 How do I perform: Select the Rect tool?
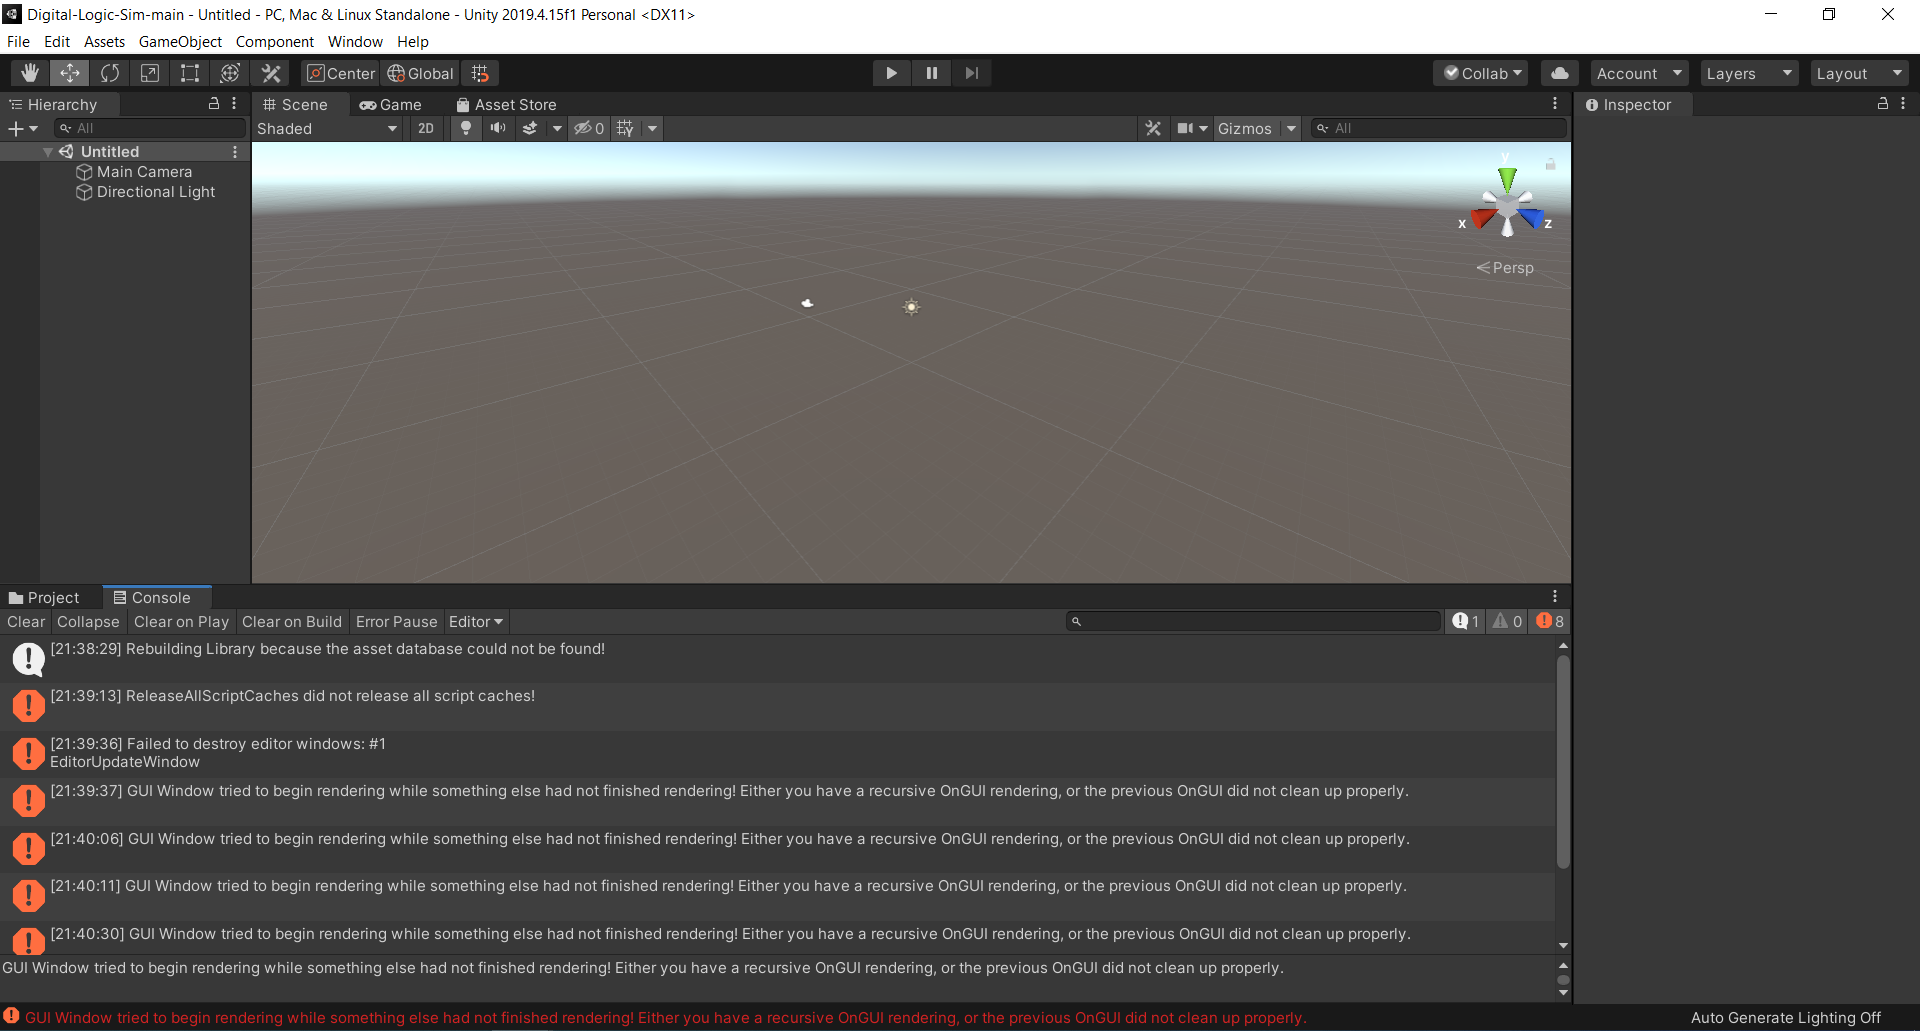pos(190,72)
